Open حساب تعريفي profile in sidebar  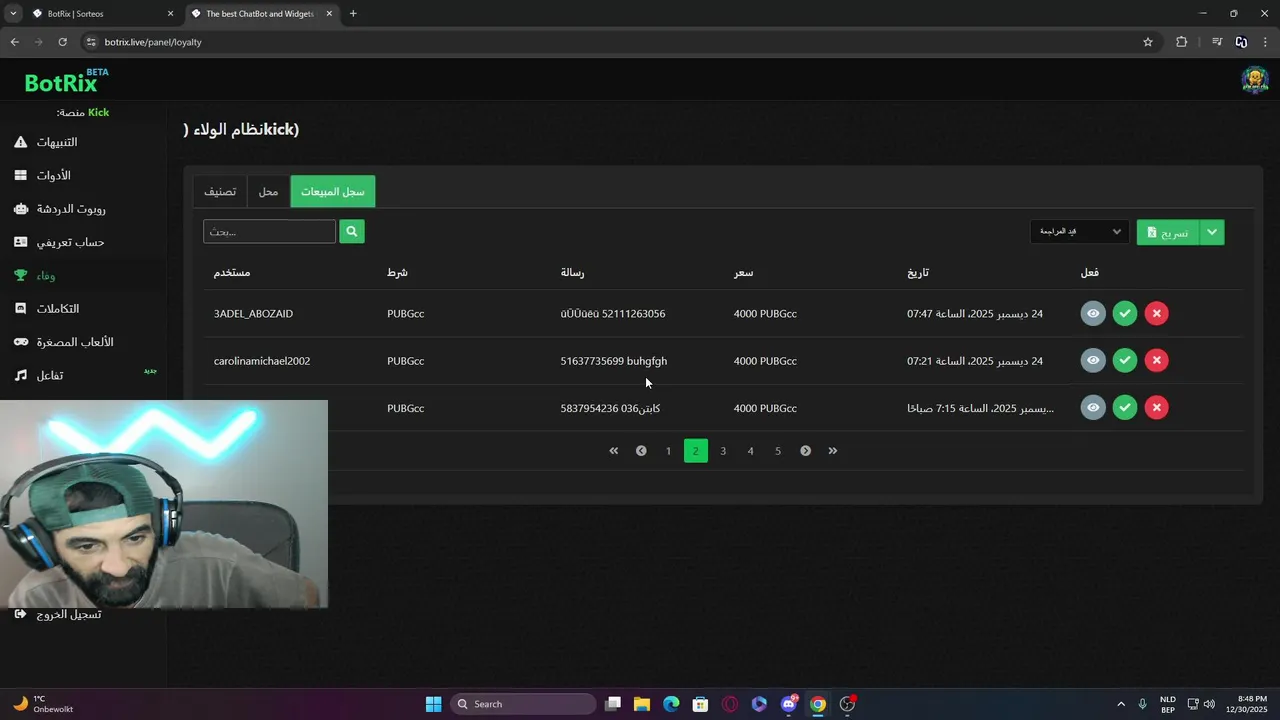[x=70, y=242]
